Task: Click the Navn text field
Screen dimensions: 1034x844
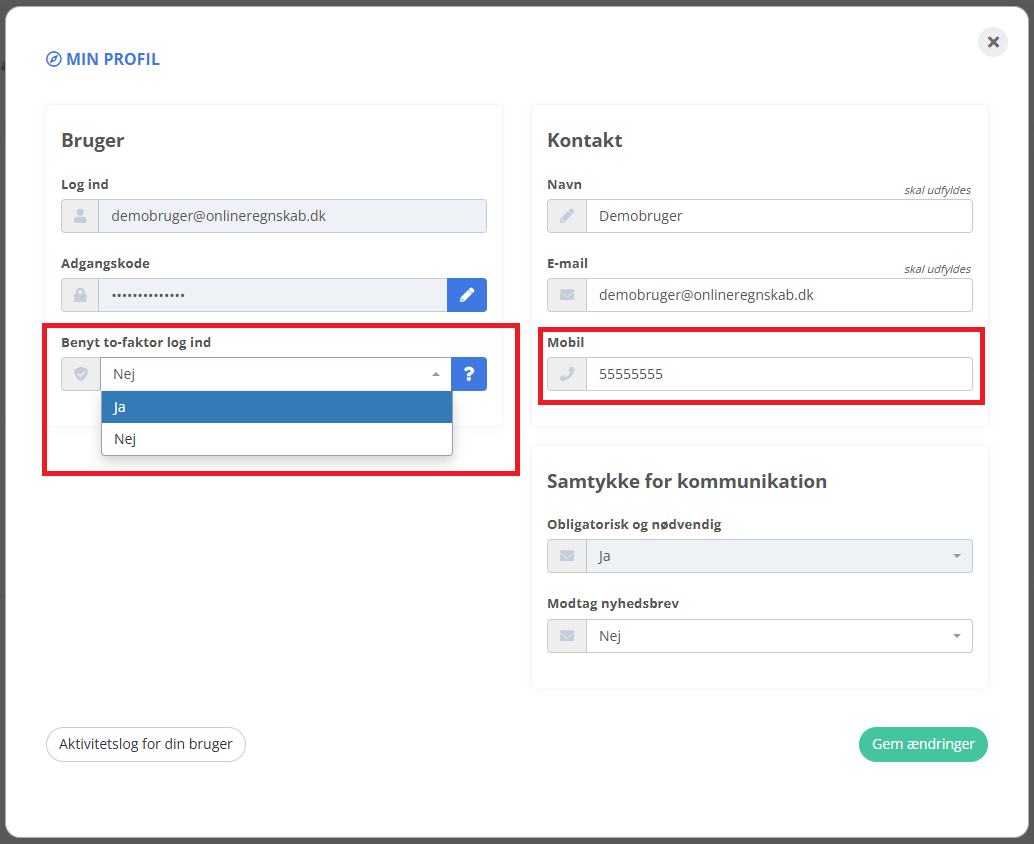Action: (x=778, y=216)
